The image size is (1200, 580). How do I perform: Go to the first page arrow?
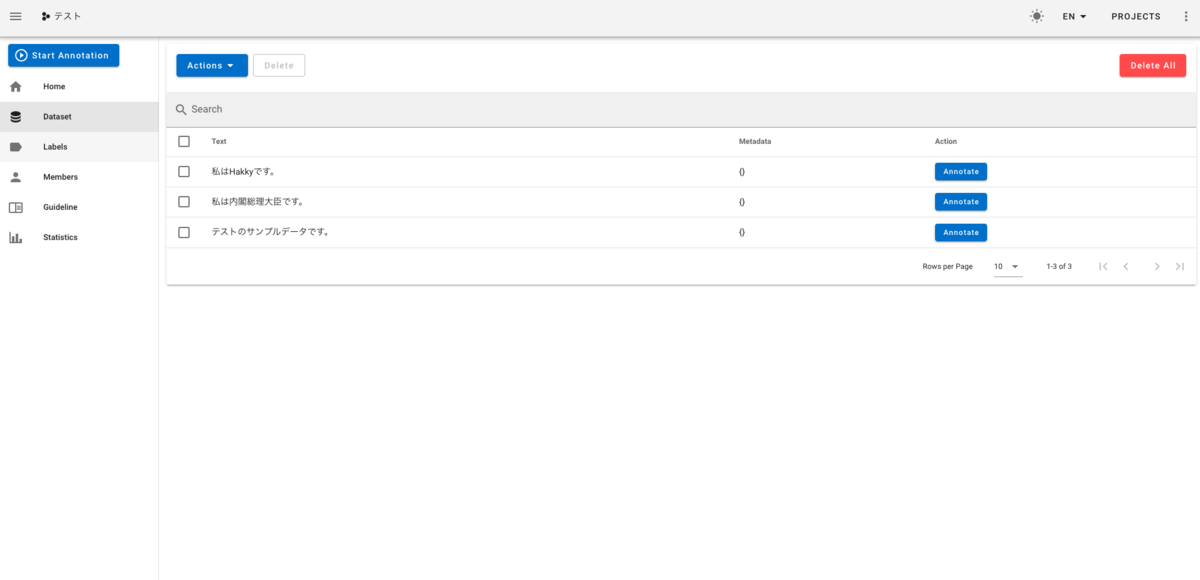pyautogui.click(x=1103, y=266)
